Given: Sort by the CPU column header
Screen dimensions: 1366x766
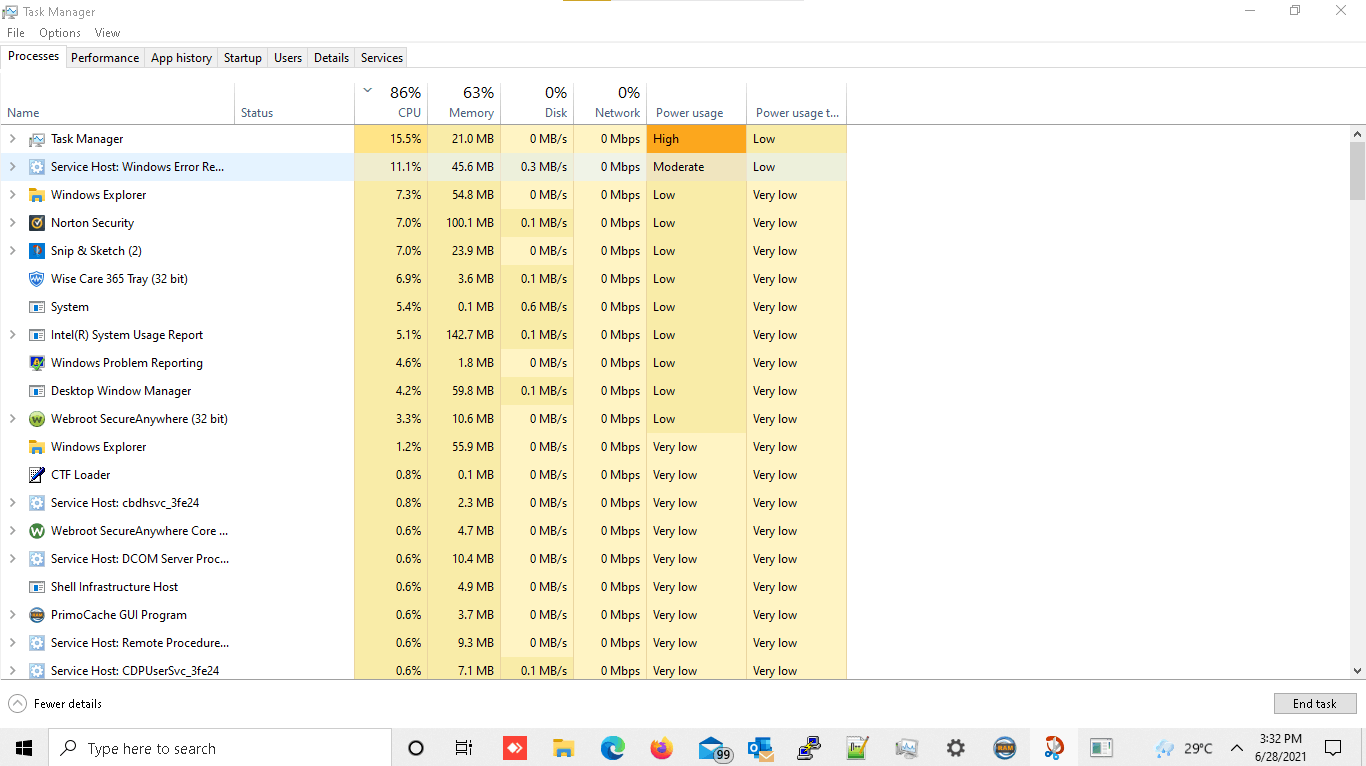Looking at the screenshot, I should click(391, 103).
